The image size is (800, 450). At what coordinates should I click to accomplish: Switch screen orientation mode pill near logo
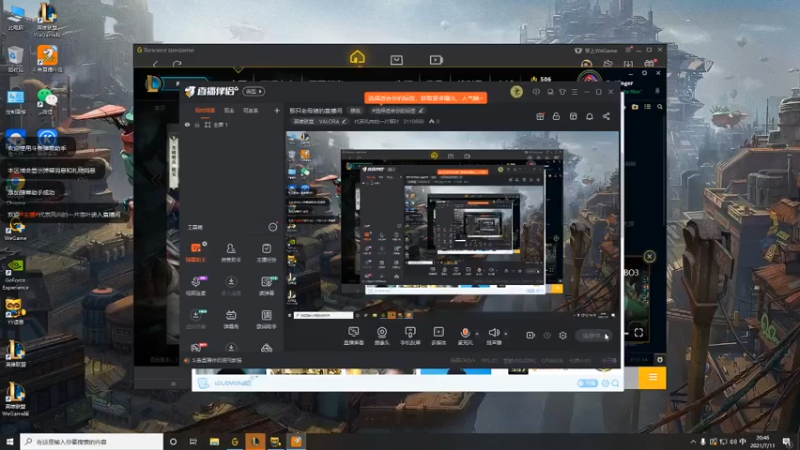tap(254, 91)
